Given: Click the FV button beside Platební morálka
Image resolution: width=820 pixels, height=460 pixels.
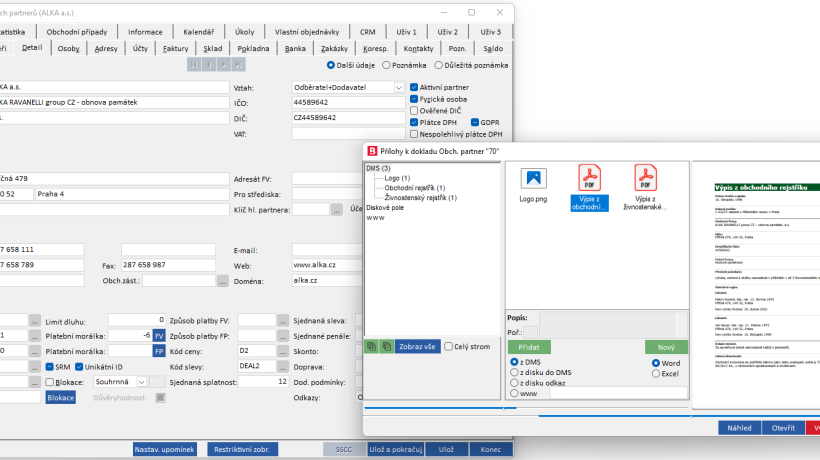Looking at the screenshot, I should pyautogui.click(x=158, y=335).
